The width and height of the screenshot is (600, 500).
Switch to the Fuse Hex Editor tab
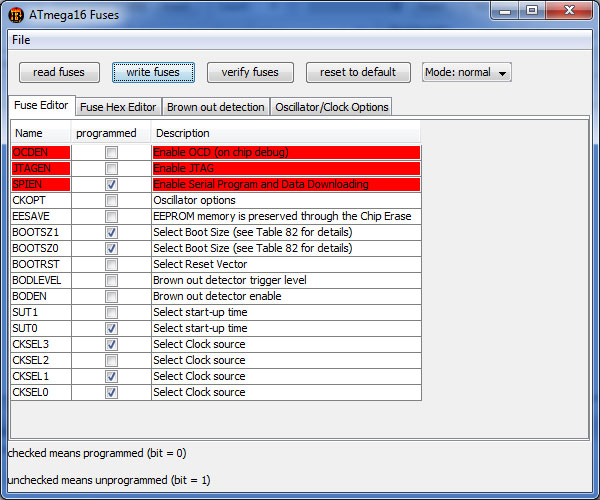pyautogui.click(x=119, y=107)
